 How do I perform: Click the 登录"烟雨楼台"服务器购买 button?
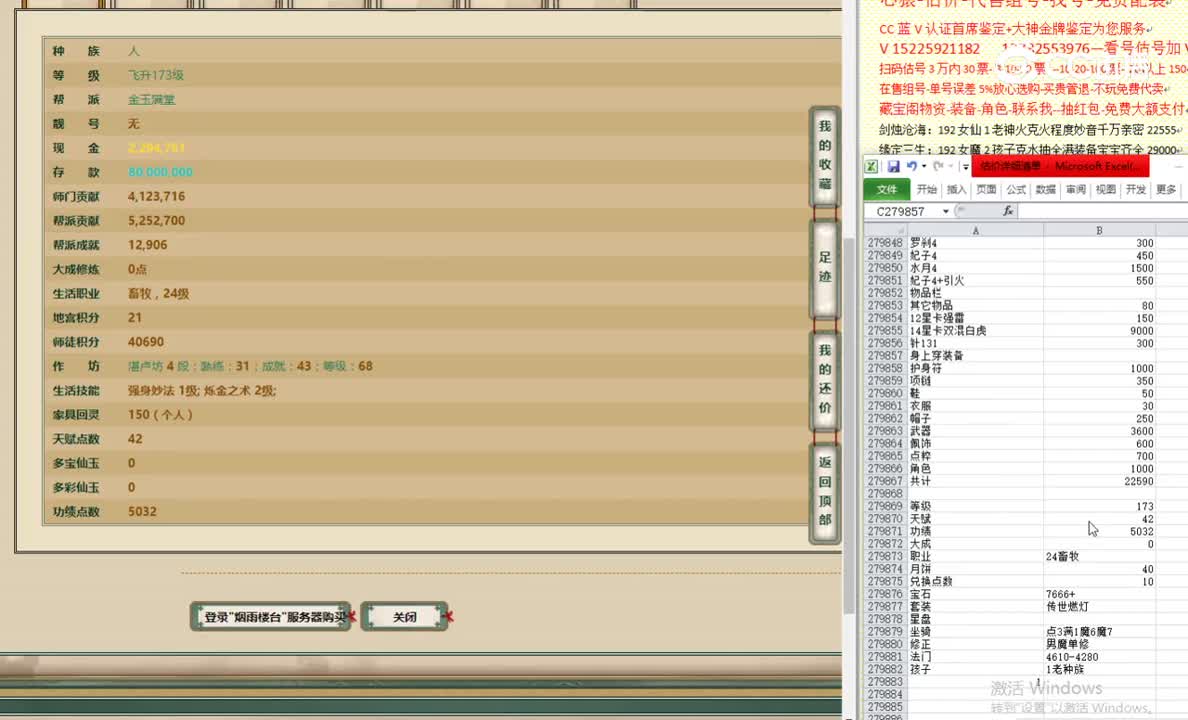(271, 617)
